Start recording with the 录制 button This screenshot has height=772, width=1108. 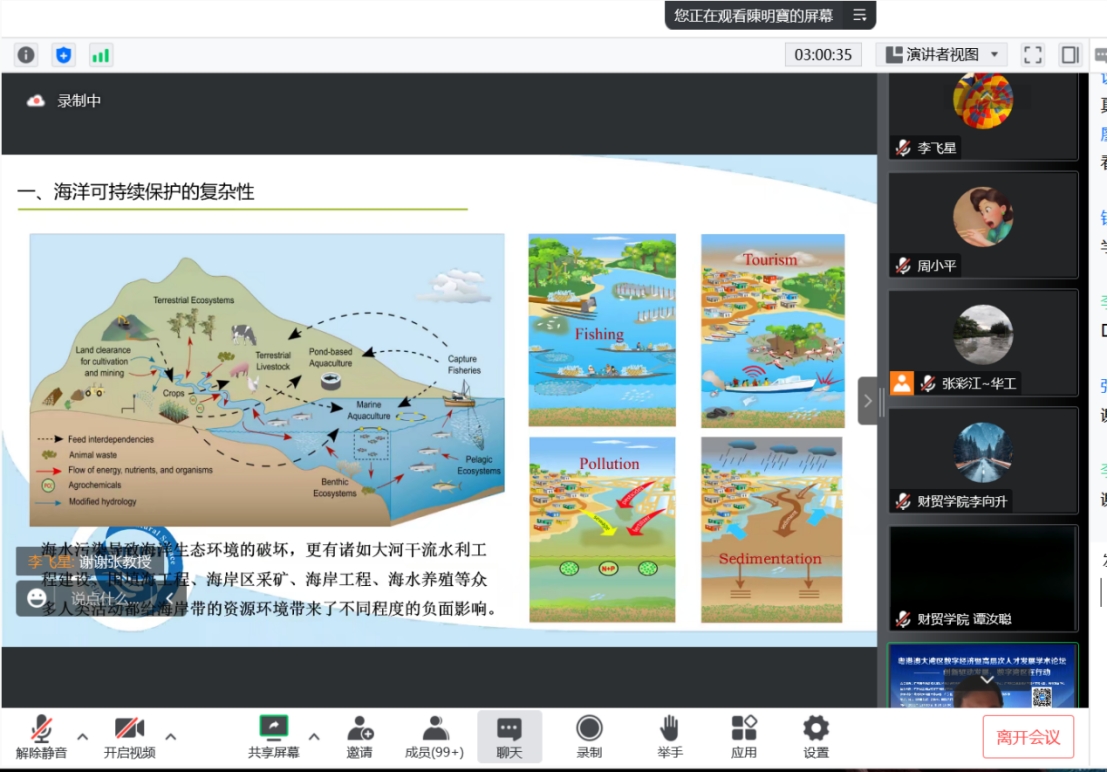(x=589, y=737)
